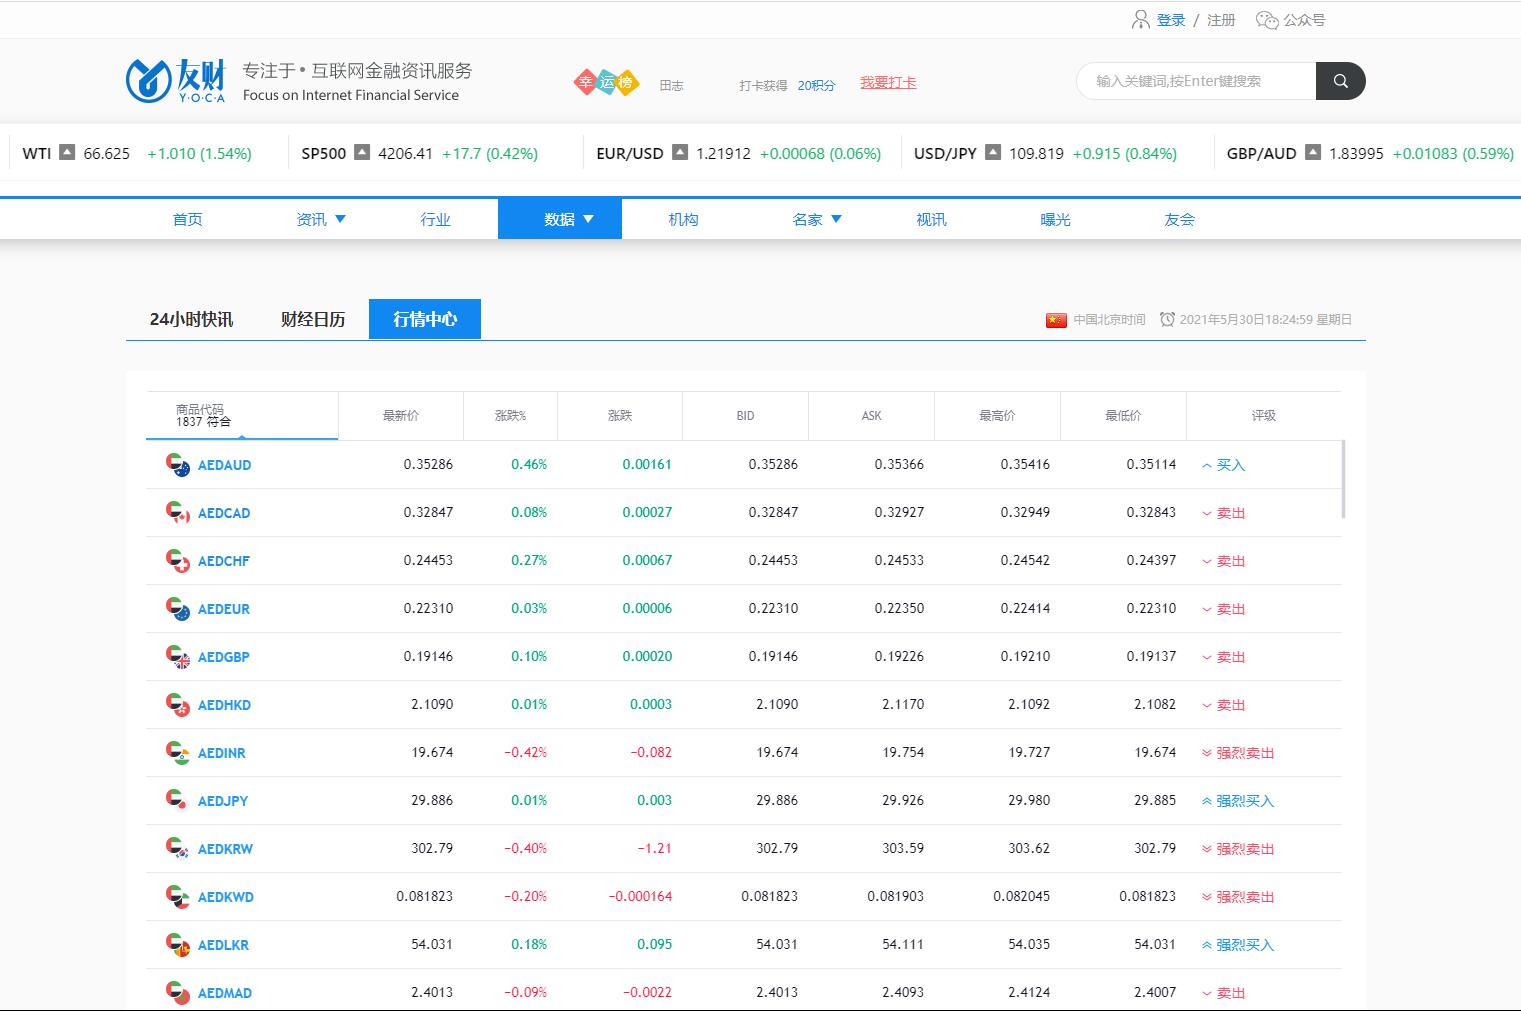This screenshot has width=1521, height=1011.
Task: Click the 注册 register link
Action: click(1221, 20)
